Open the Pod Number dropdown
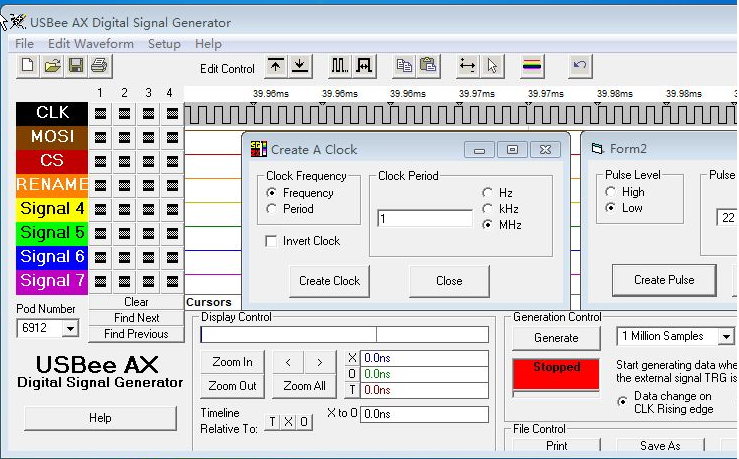Viewport: 739px width, 459px height. (x=70, y=328)
